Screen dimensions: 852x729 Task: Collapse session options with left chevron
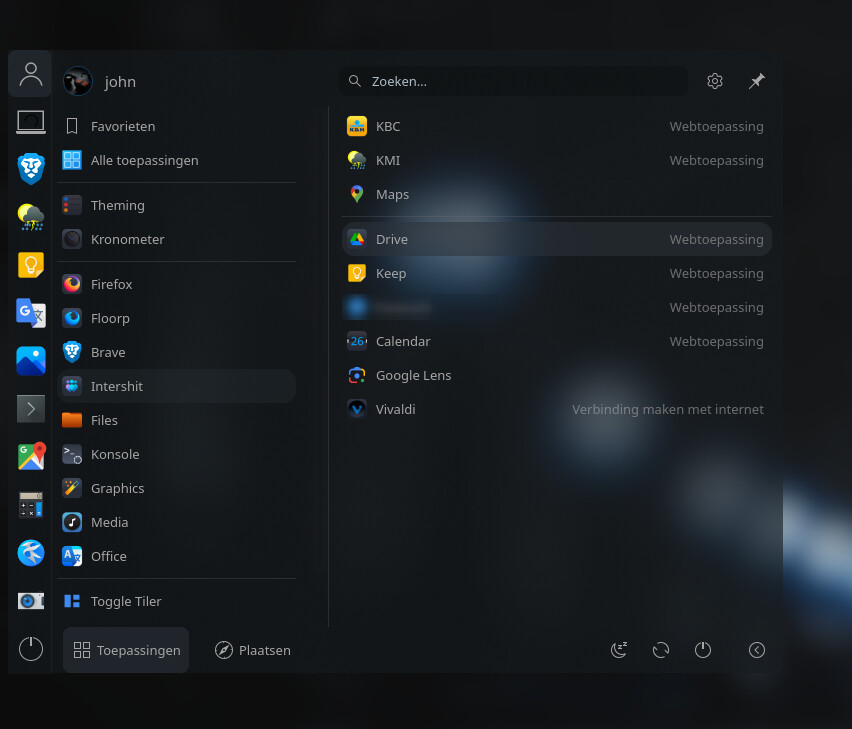coord(756,650)
